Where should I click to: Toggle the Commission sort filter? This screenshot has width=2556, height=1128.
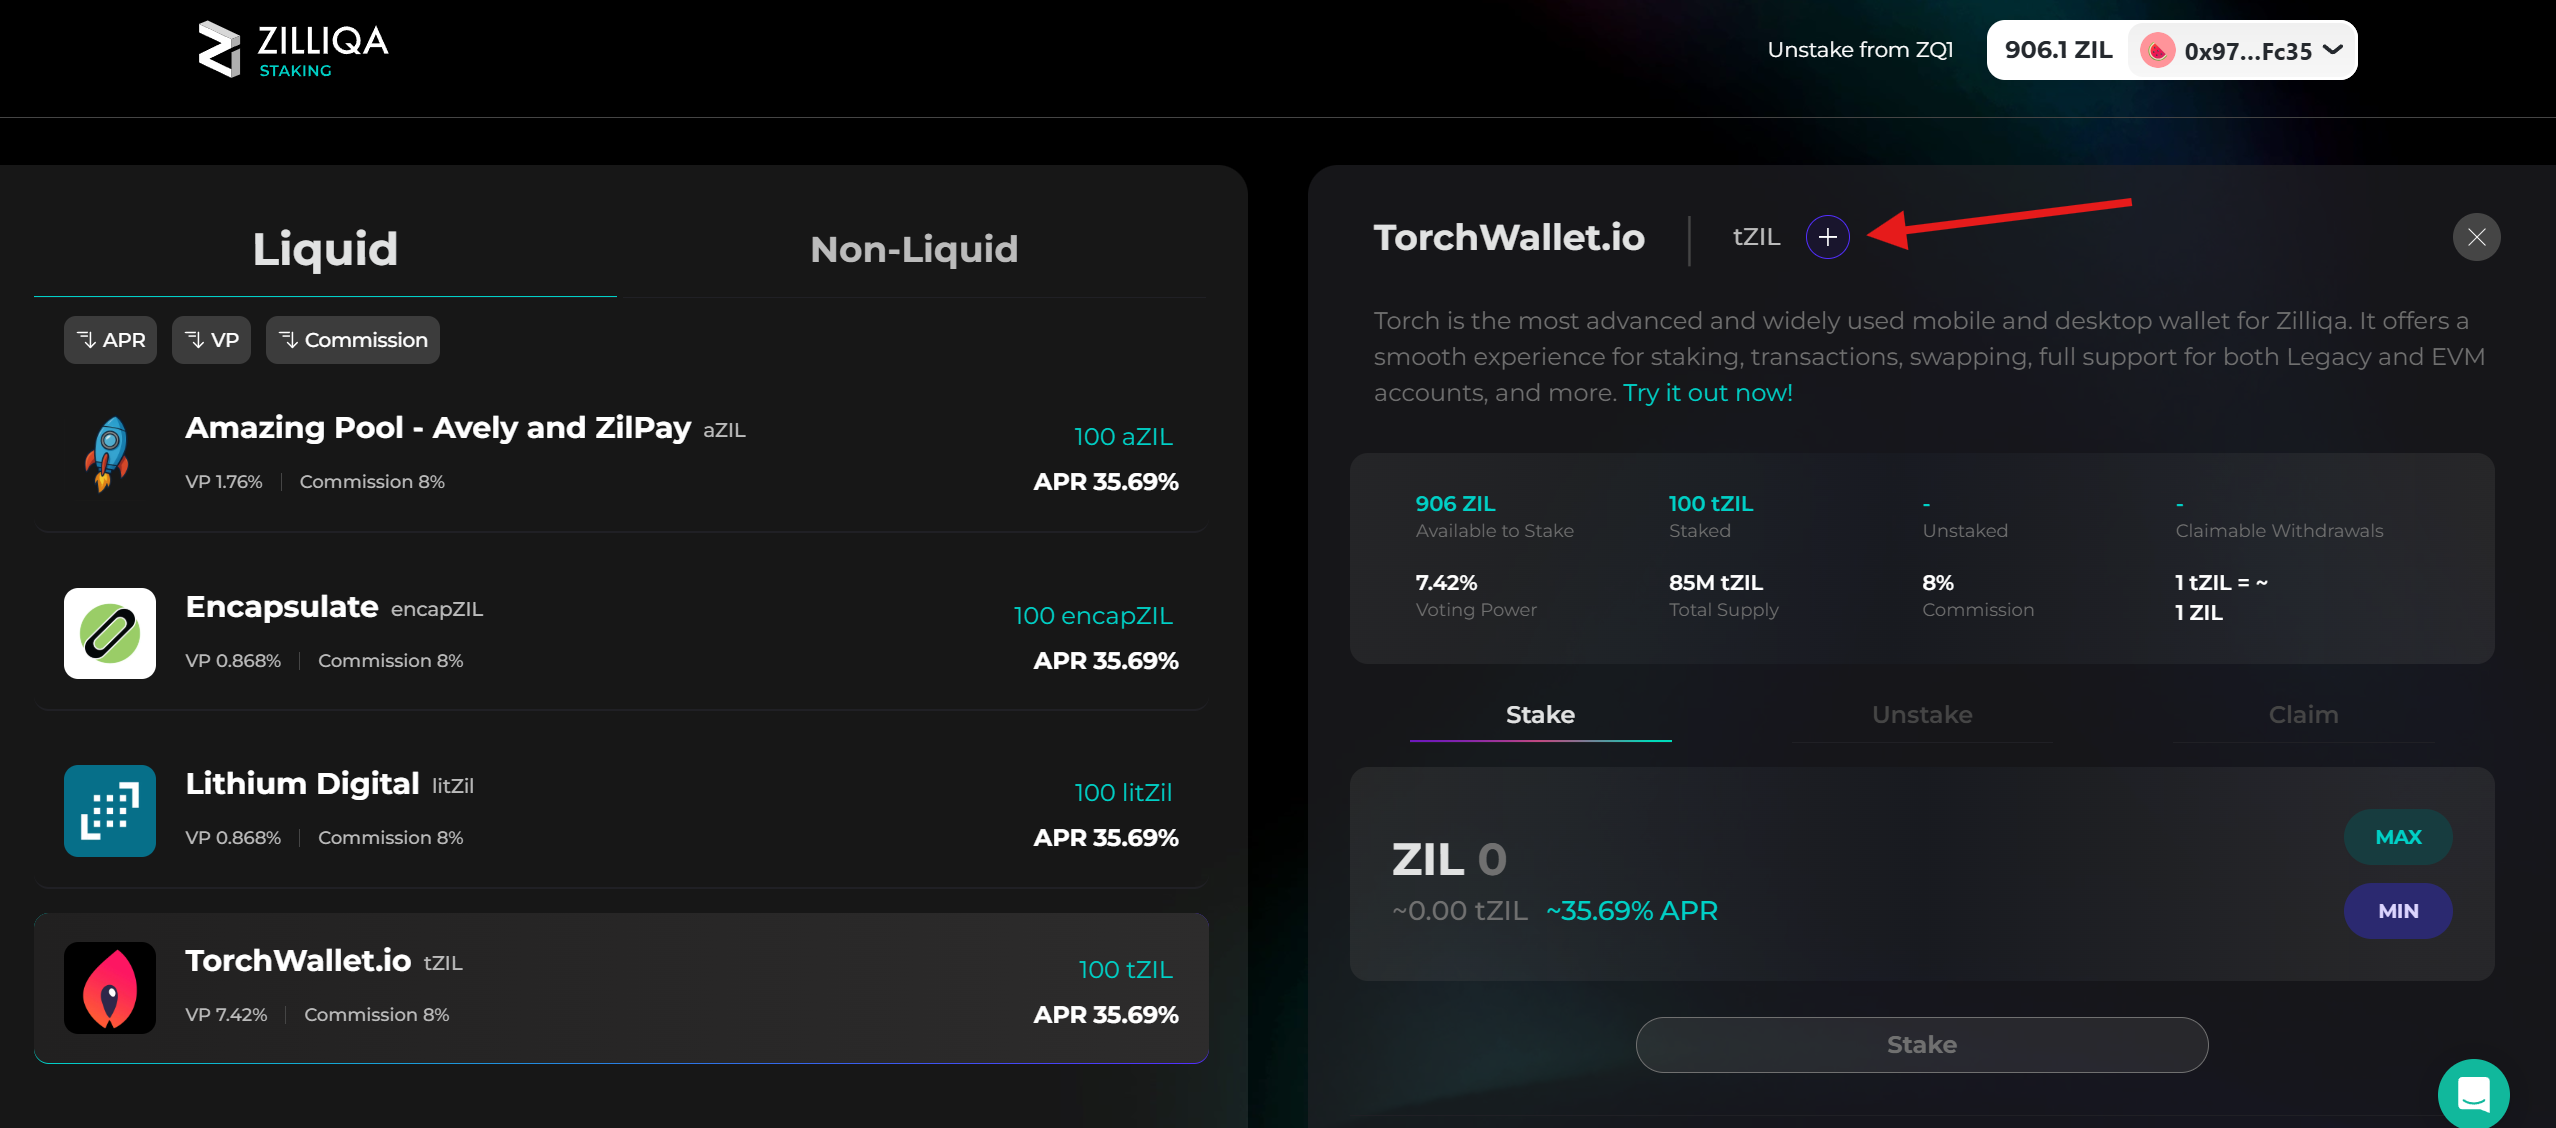point(352,339)
